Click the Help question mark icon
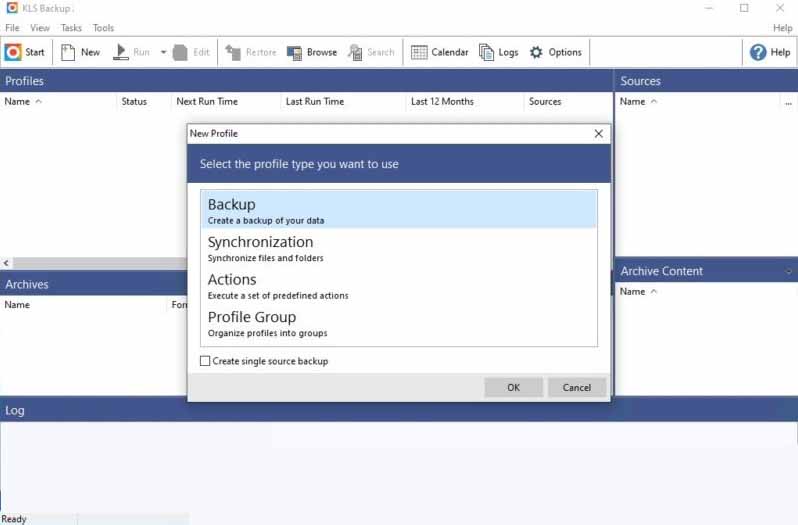 point(758,52)
